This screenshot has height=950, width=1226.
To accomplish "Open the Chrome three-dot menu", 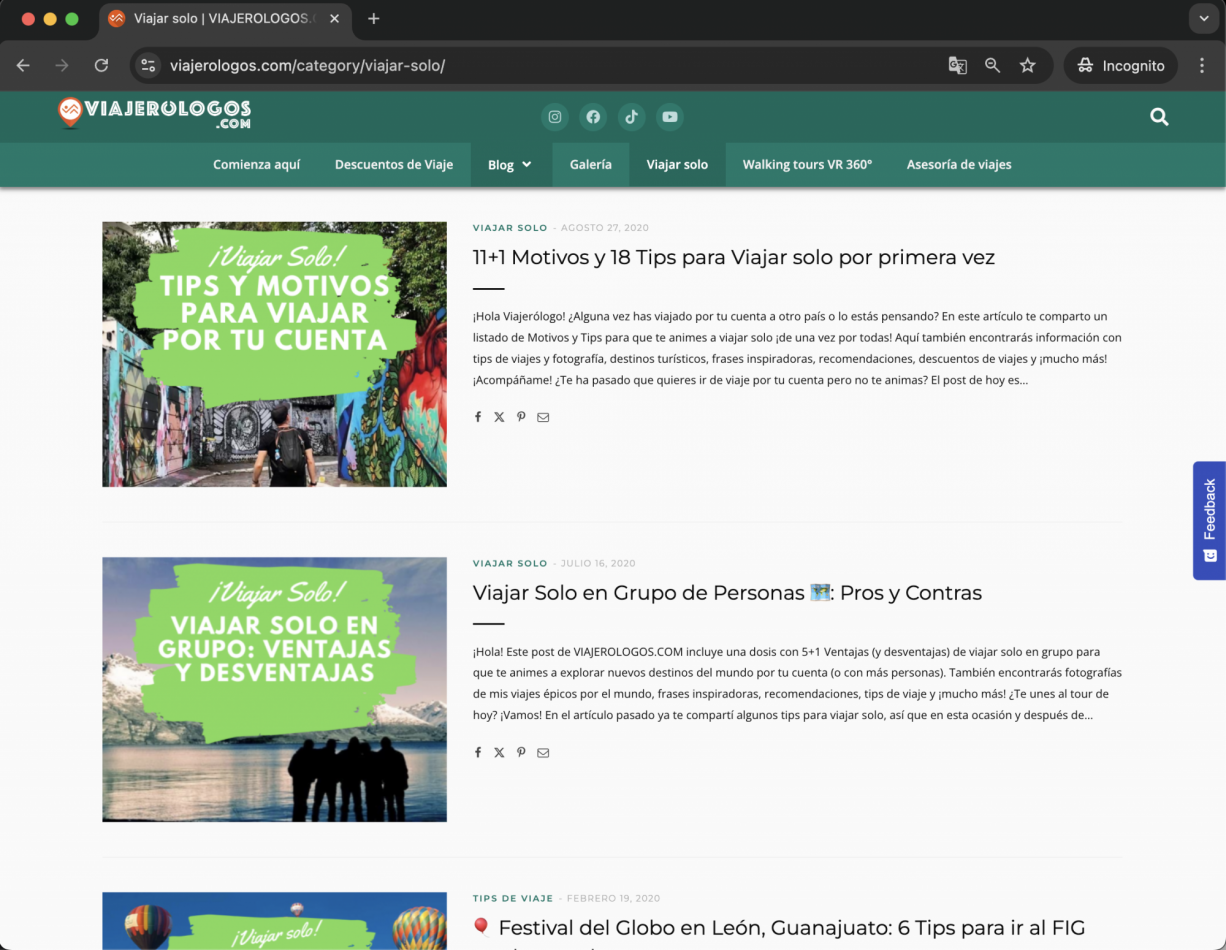I will point(1202,65).
